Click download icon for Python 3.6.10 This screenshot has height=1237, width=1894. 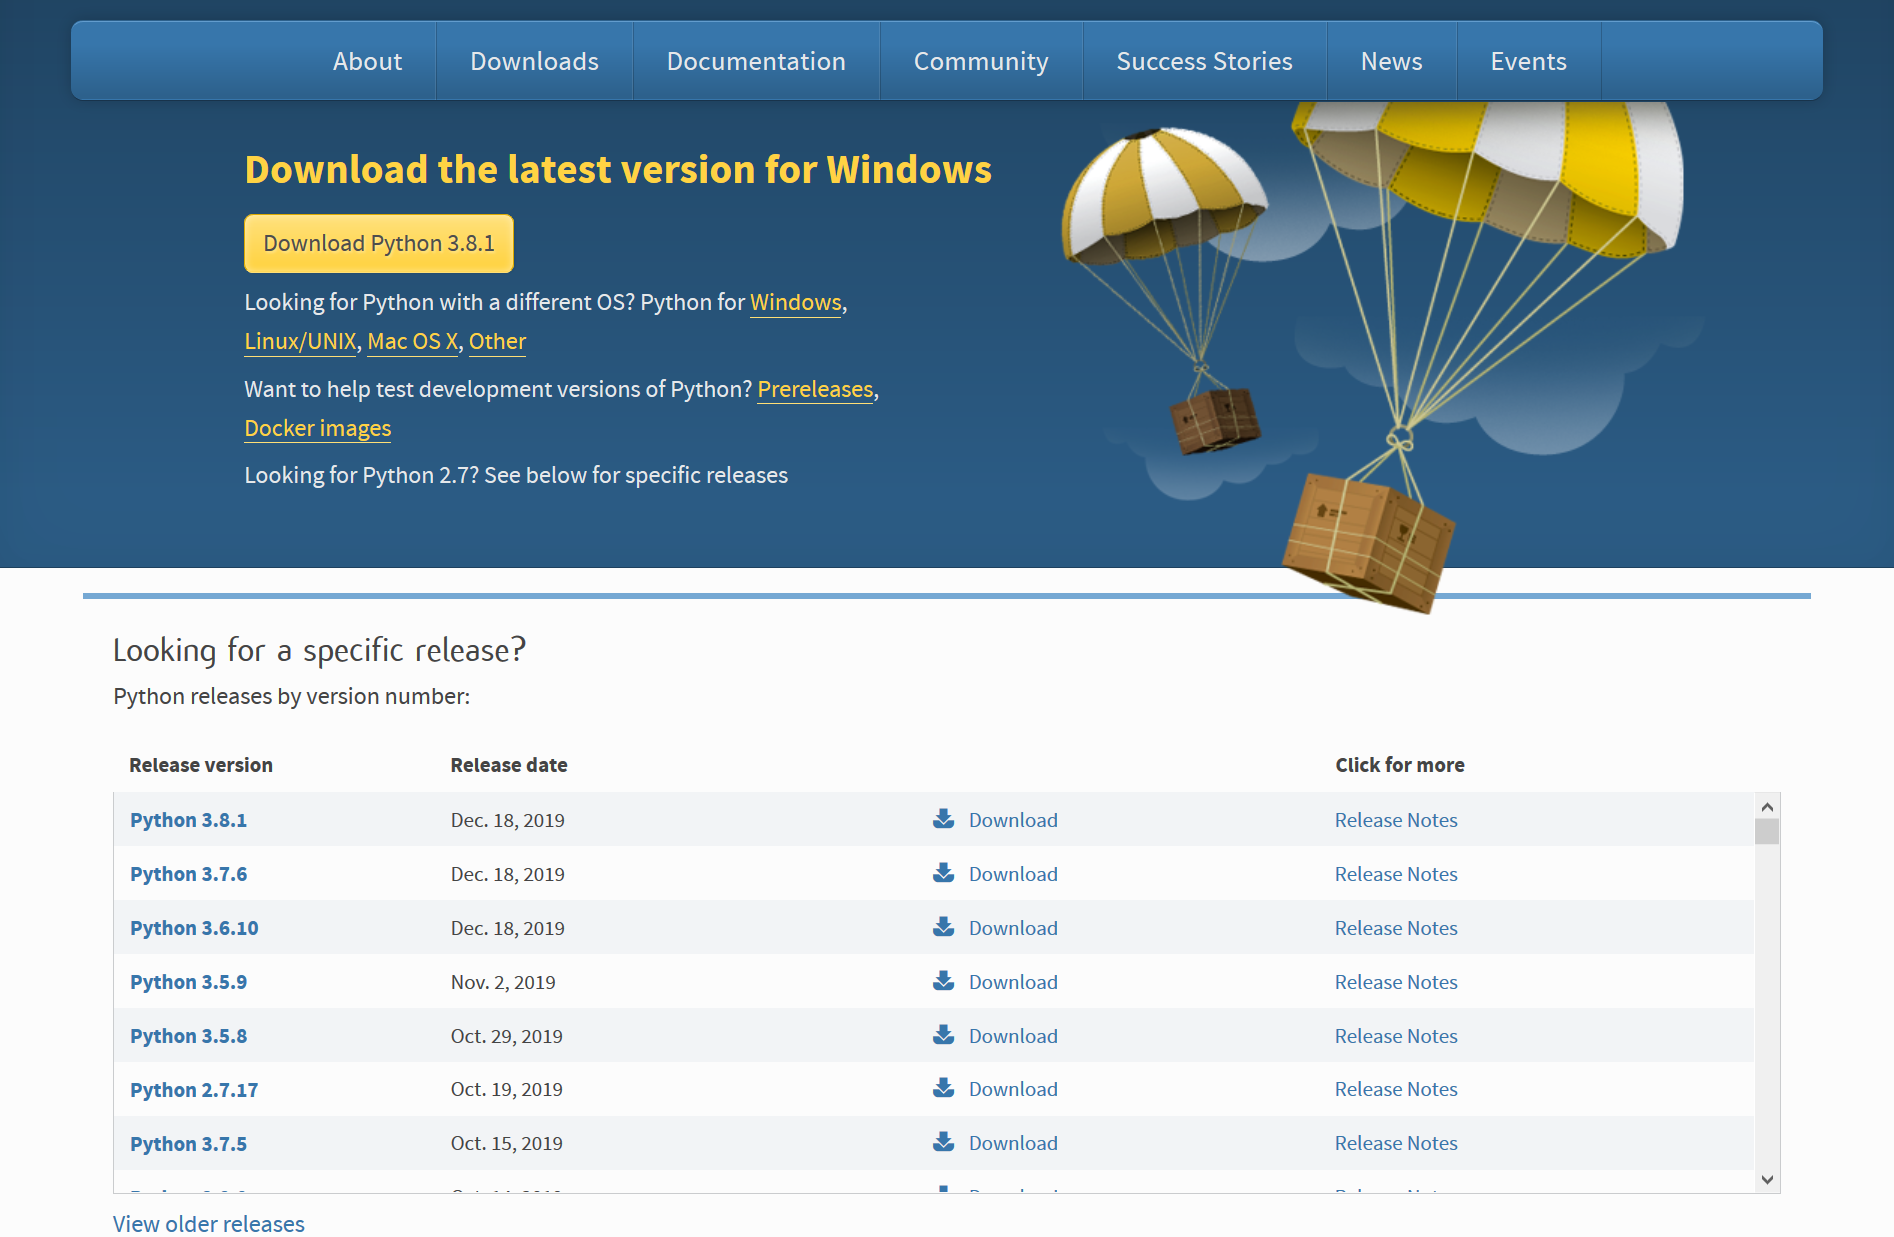point(943,927)
